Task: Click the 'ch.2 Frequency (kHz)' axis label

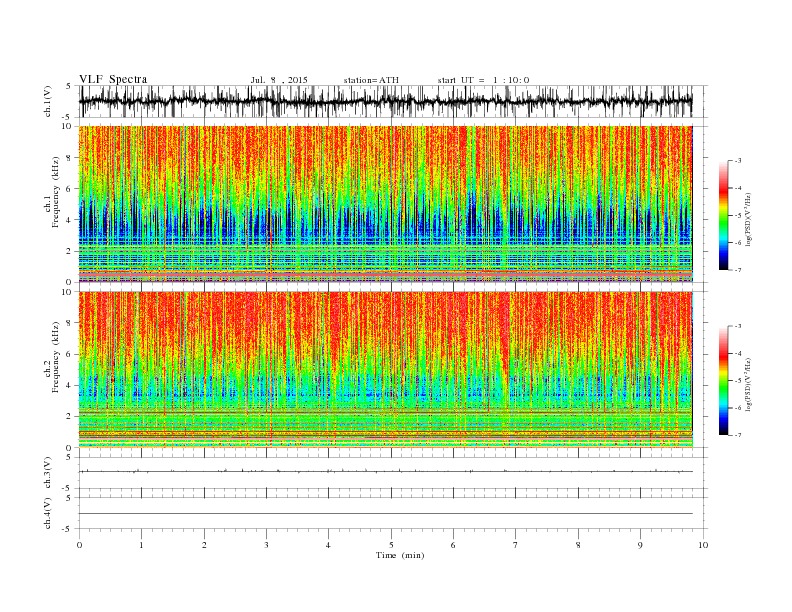Action: pos(52,356)
